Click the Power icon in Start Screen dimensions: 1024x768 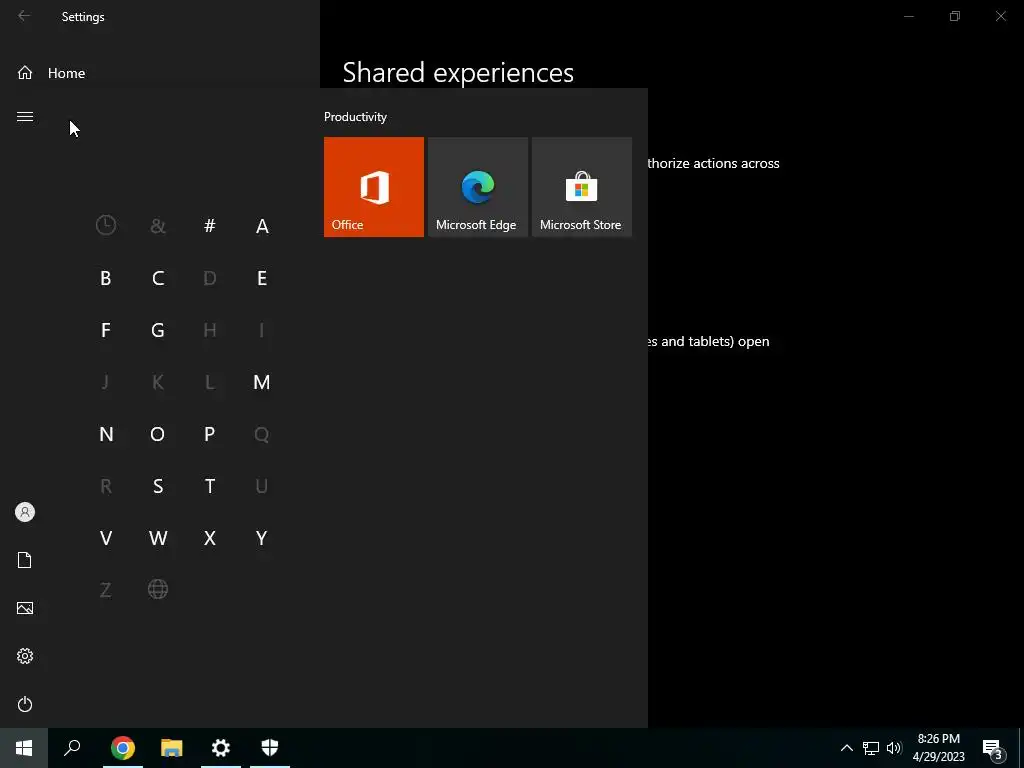pos(25,704)
